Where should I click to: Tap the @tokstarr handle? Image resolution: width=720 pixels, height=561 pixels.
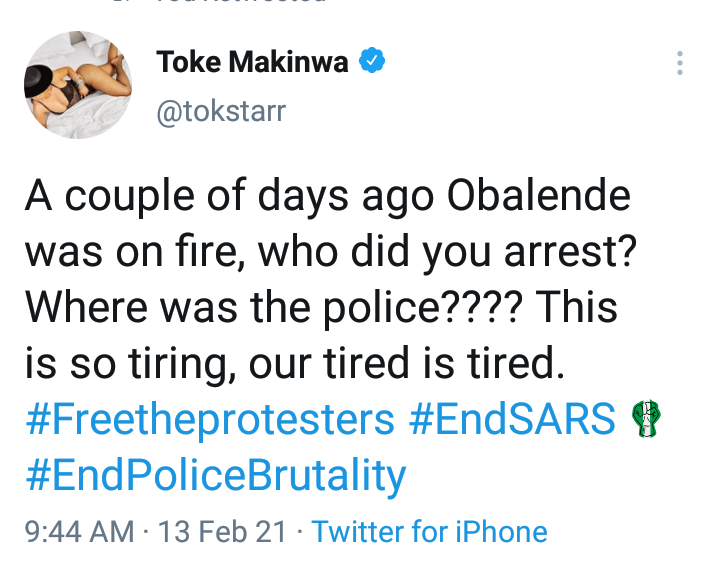221,112
